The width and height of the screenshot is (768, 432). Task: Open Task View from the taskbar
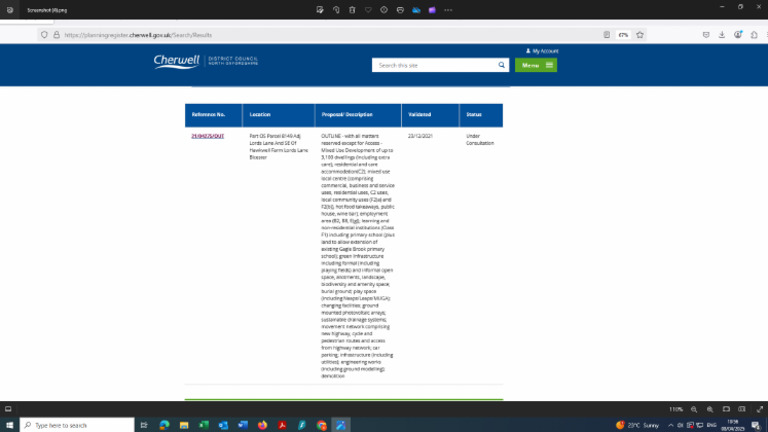tap(144, 425)
